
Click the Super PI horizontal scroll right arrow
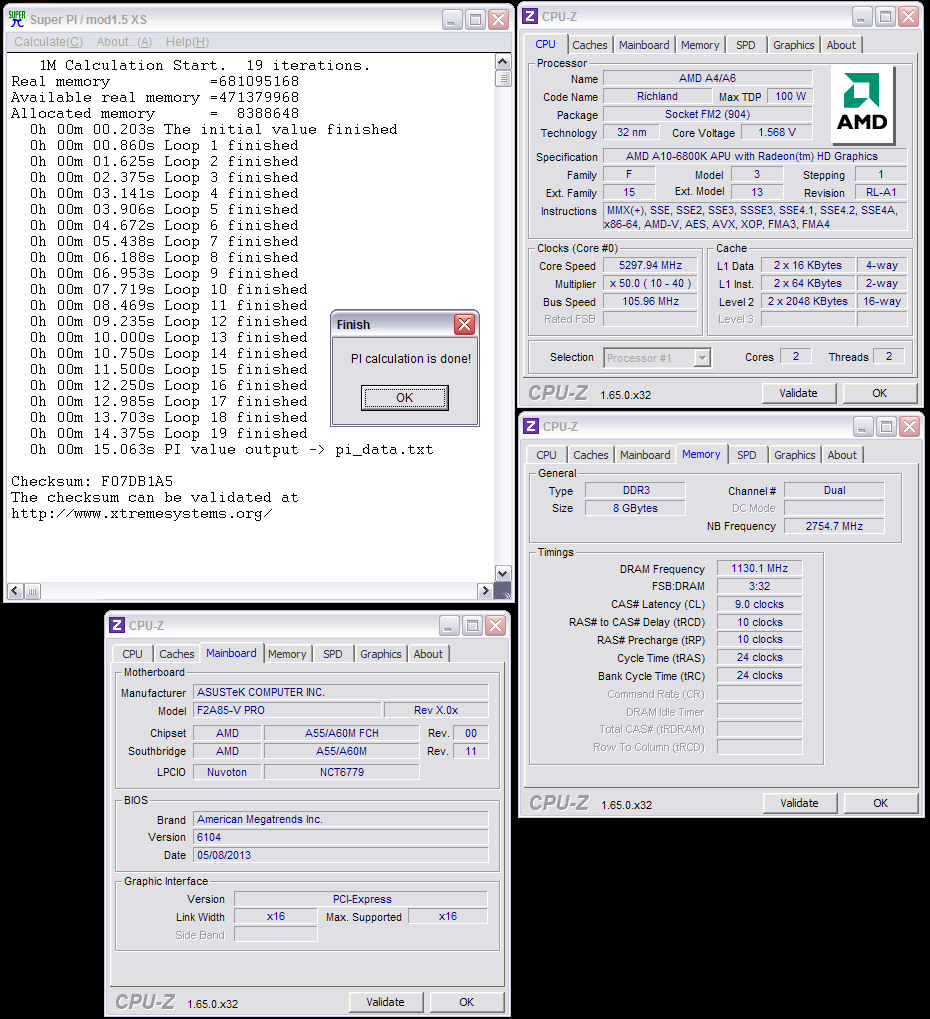(x=485, y=591)
